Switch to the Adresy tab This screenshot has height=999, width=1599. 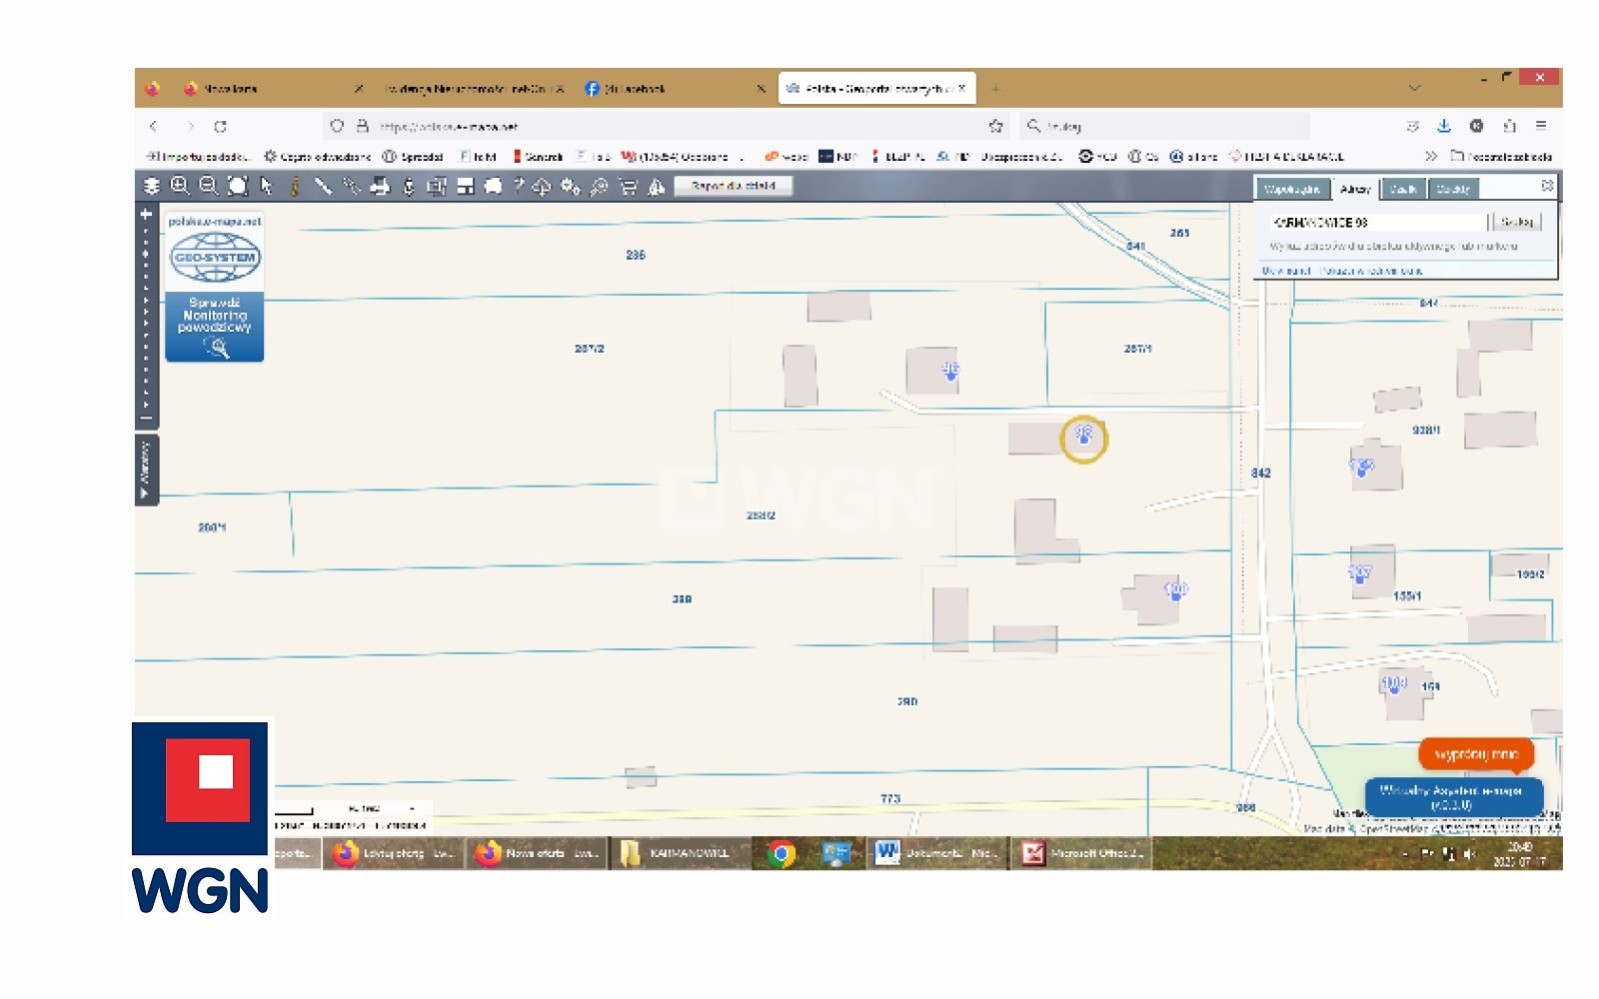click(1355, 189)
